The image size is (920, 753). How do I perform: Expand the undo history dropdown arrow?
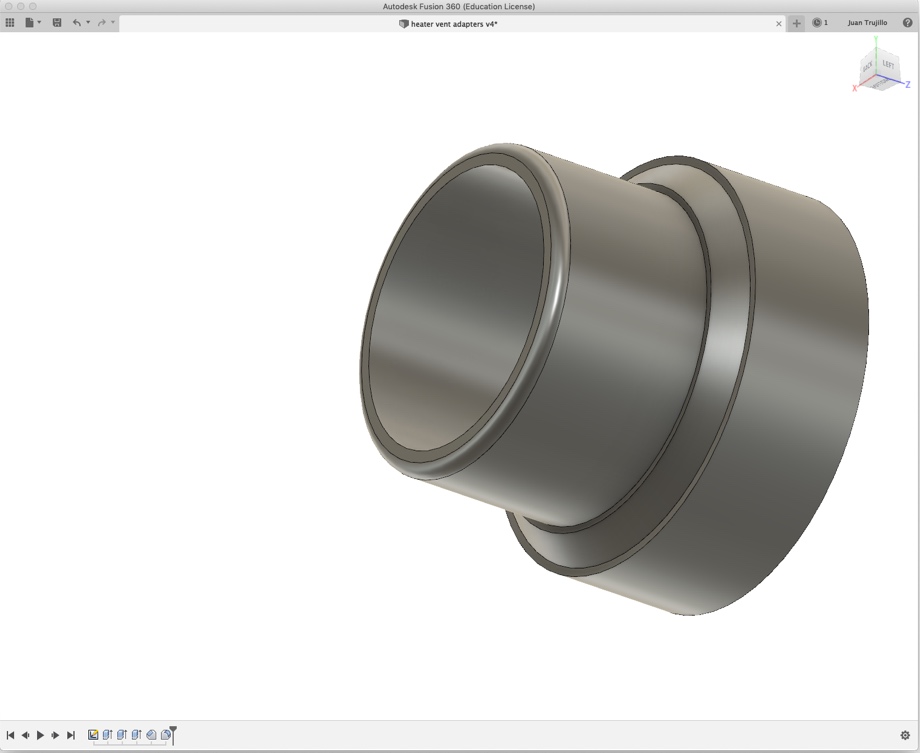tap(88, 22)
